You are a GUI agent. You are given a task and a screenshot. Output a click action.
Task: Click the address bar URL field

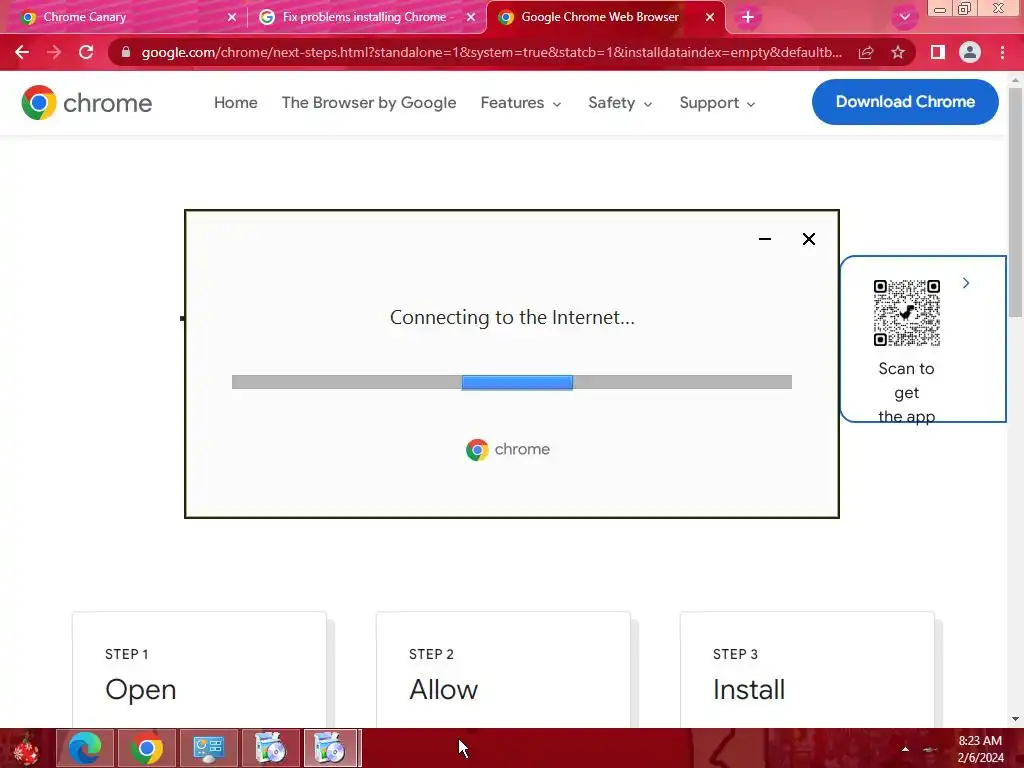491,52
